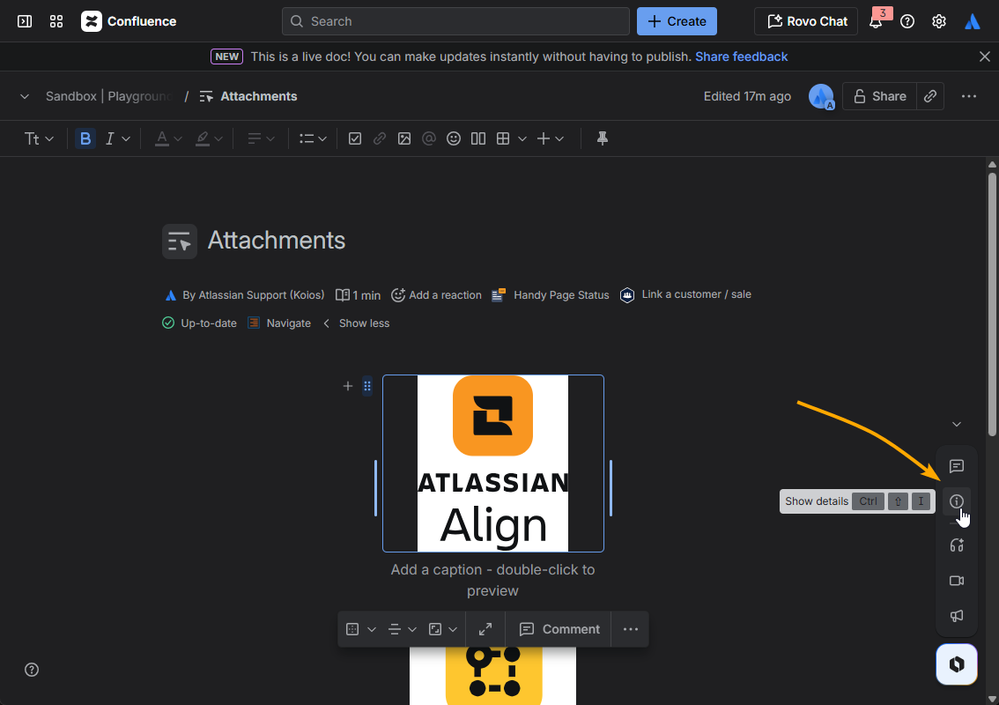Expand the breadcrumb chevron
Screen dimensions: 999x705
pyautogui.click(x=24, y=97)
